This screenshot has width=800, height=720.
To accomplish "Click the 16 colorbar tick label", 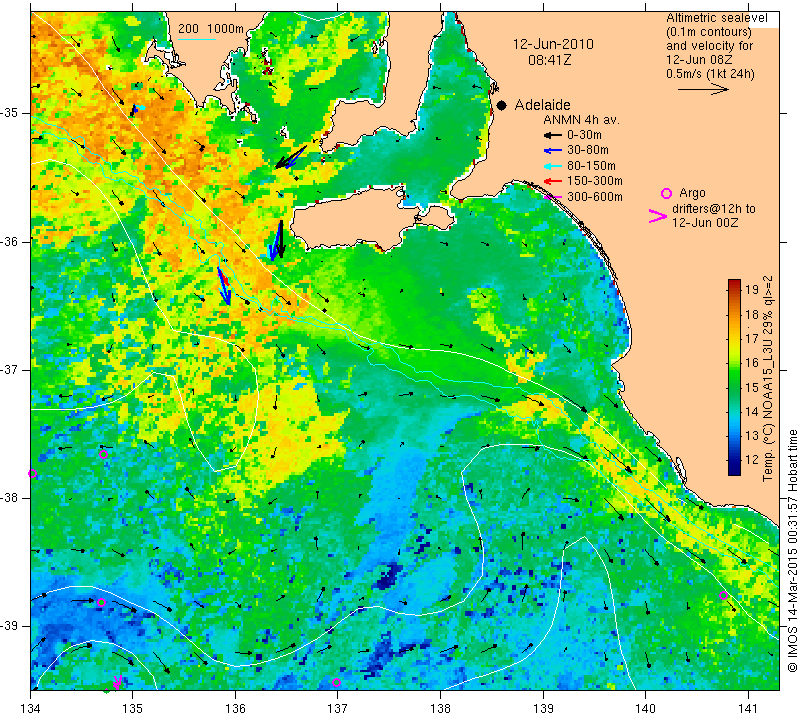I will coord(752,363).
